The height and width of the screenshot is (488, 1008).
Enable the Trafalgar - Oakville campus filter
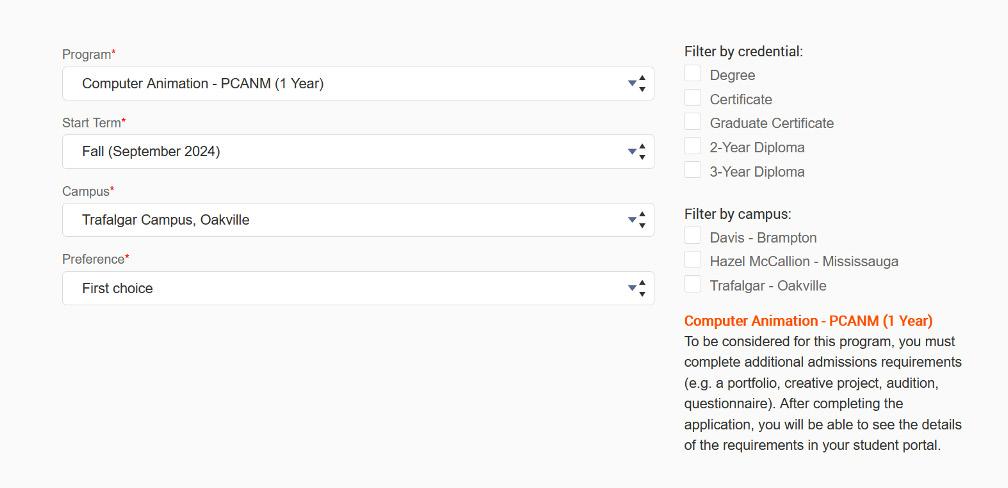click(693, 284)
